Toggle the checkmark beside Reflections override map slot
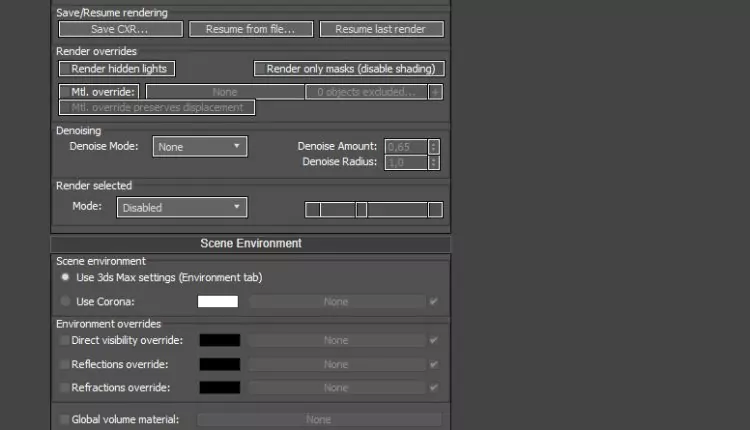Screen dimensions: 750x430 pyautogui.click(x=433, y=364)
